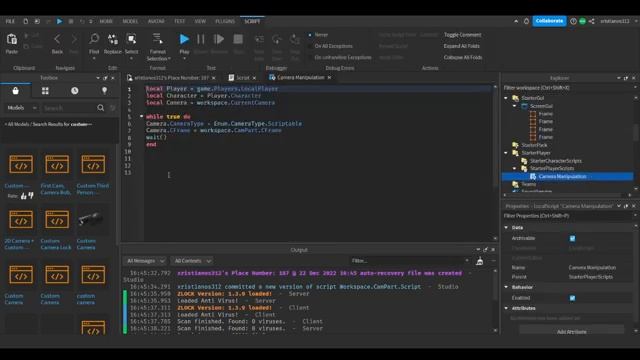Screen dimensions: 640x360
Task: Click the Step Over debugger icon
Action: (277, 39)
